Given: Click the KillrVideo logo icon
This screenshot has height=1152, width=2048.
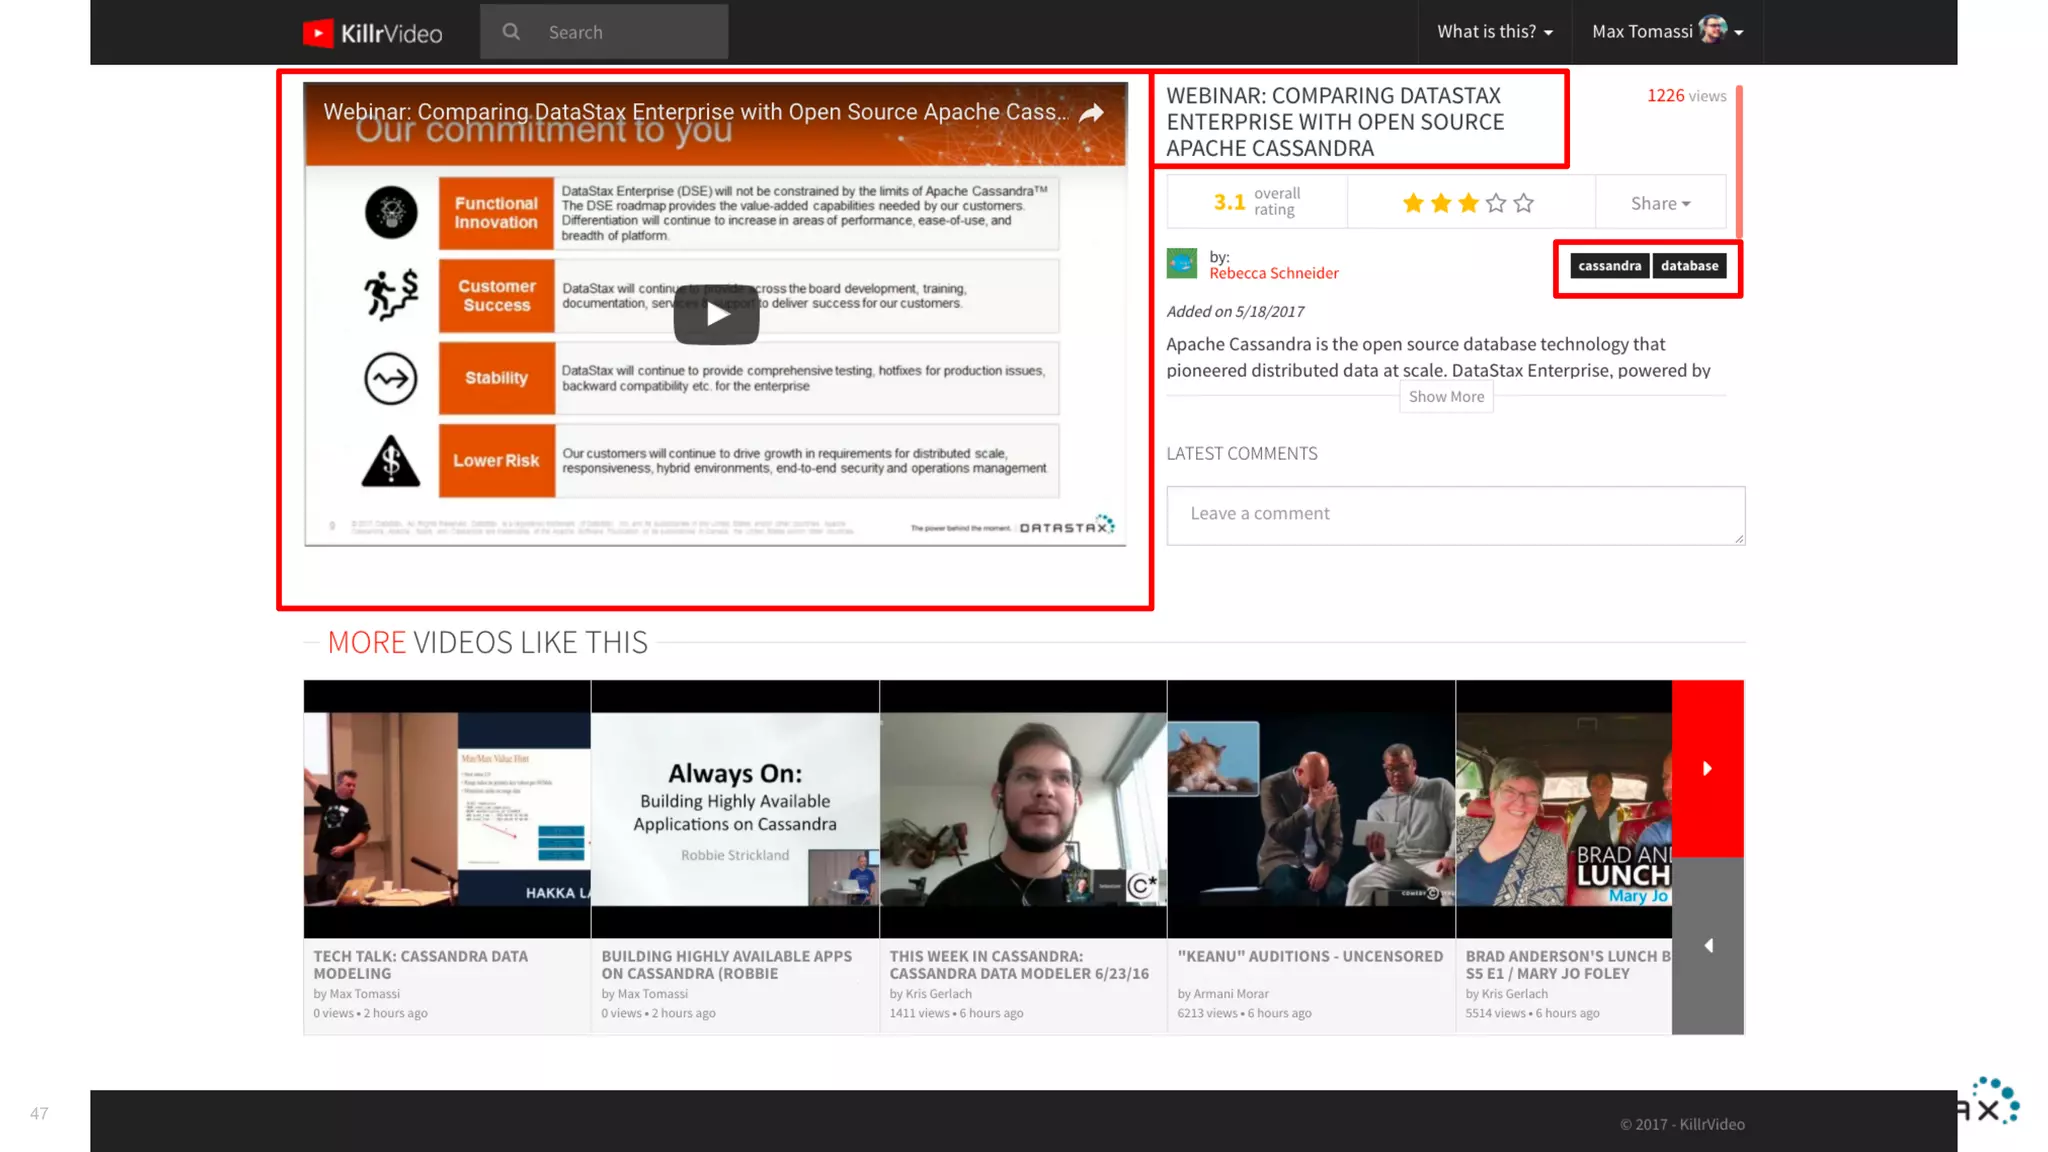Looking at the screenshot, I should 318,33.
